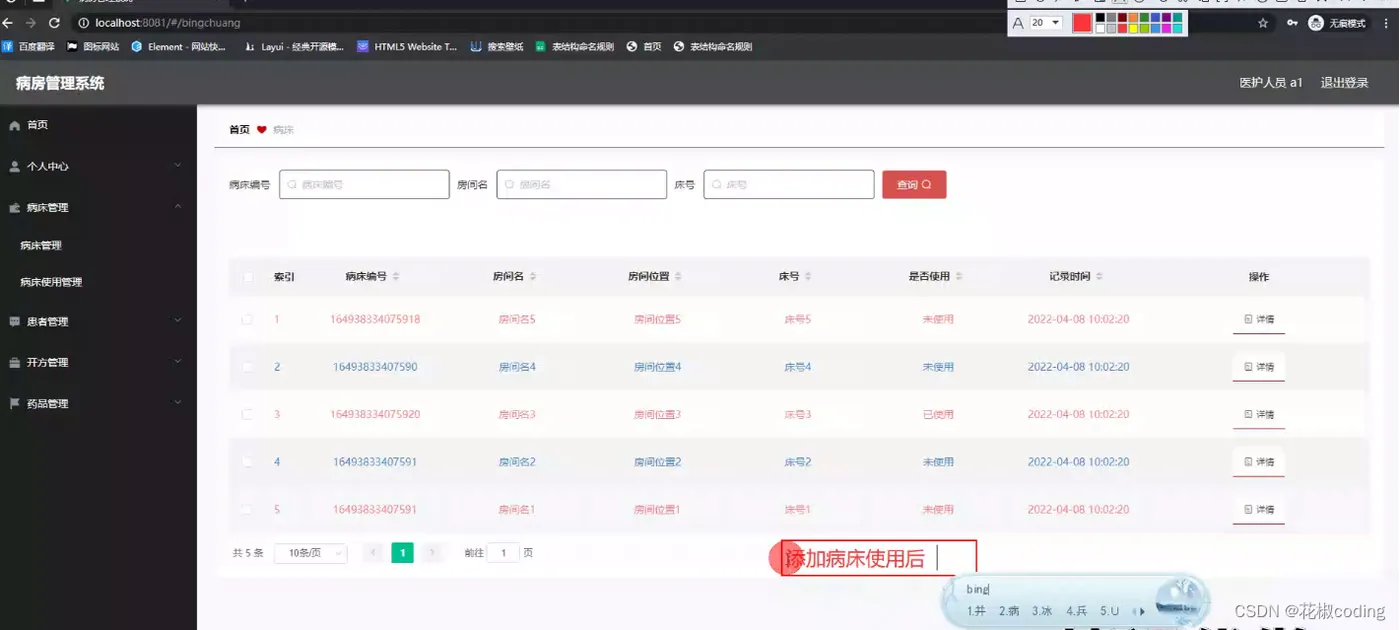This screenshot has width=1400, height=630.
Task: Click the red 查询 search button
Action: coord(914,185)
